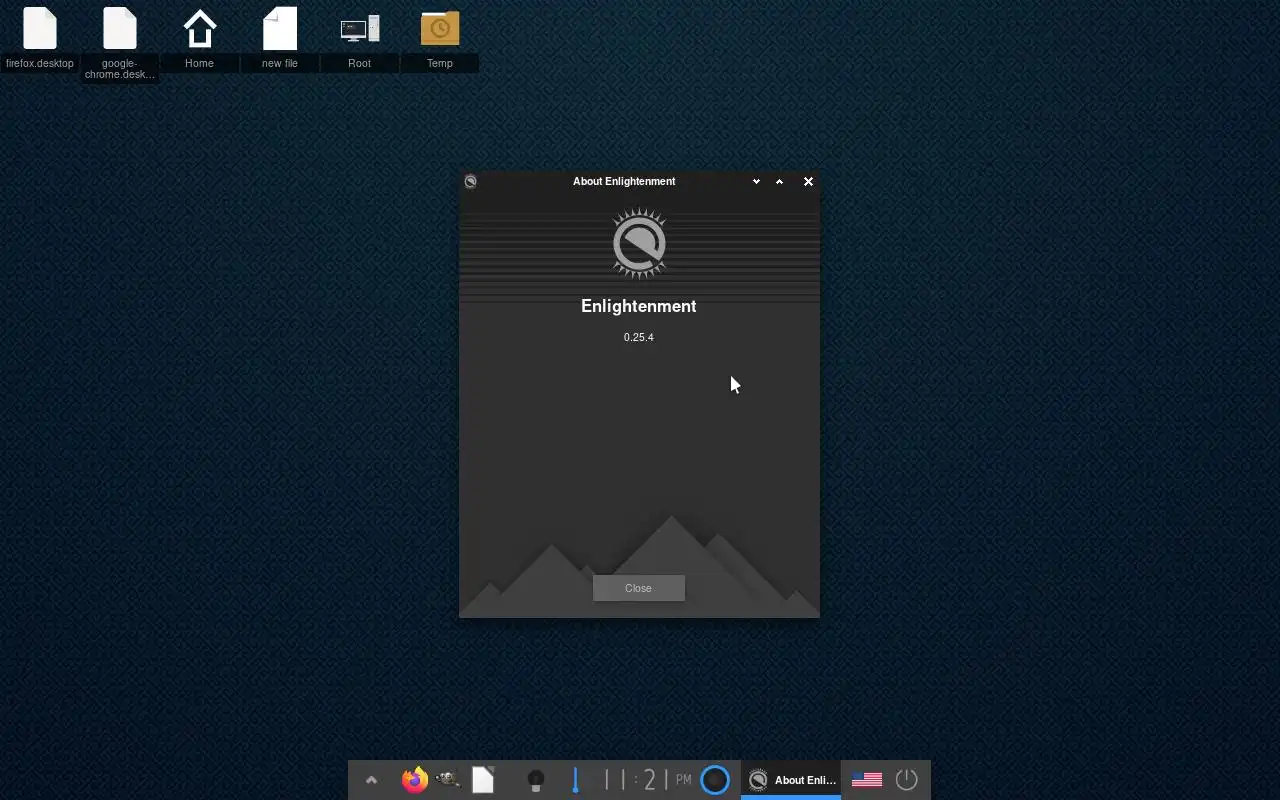The image size is (1280, 800).
Task: Close About Enlightenment window via X
Action: pos(808,181)
